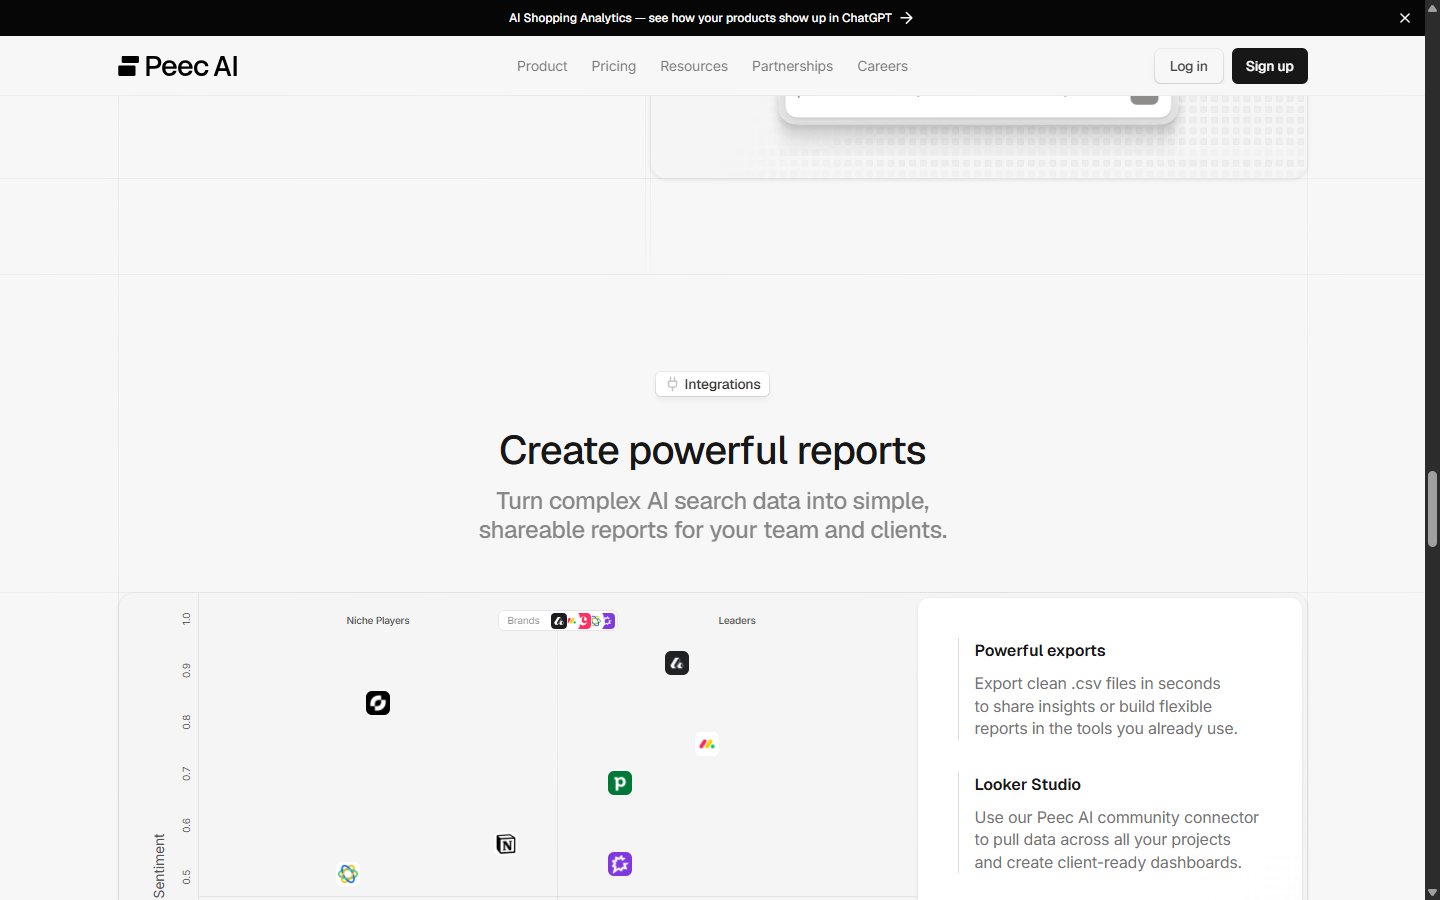Click the Export clean .csv files description
The width and height of the screenshot is (1440, 900).
(1106, 706)
